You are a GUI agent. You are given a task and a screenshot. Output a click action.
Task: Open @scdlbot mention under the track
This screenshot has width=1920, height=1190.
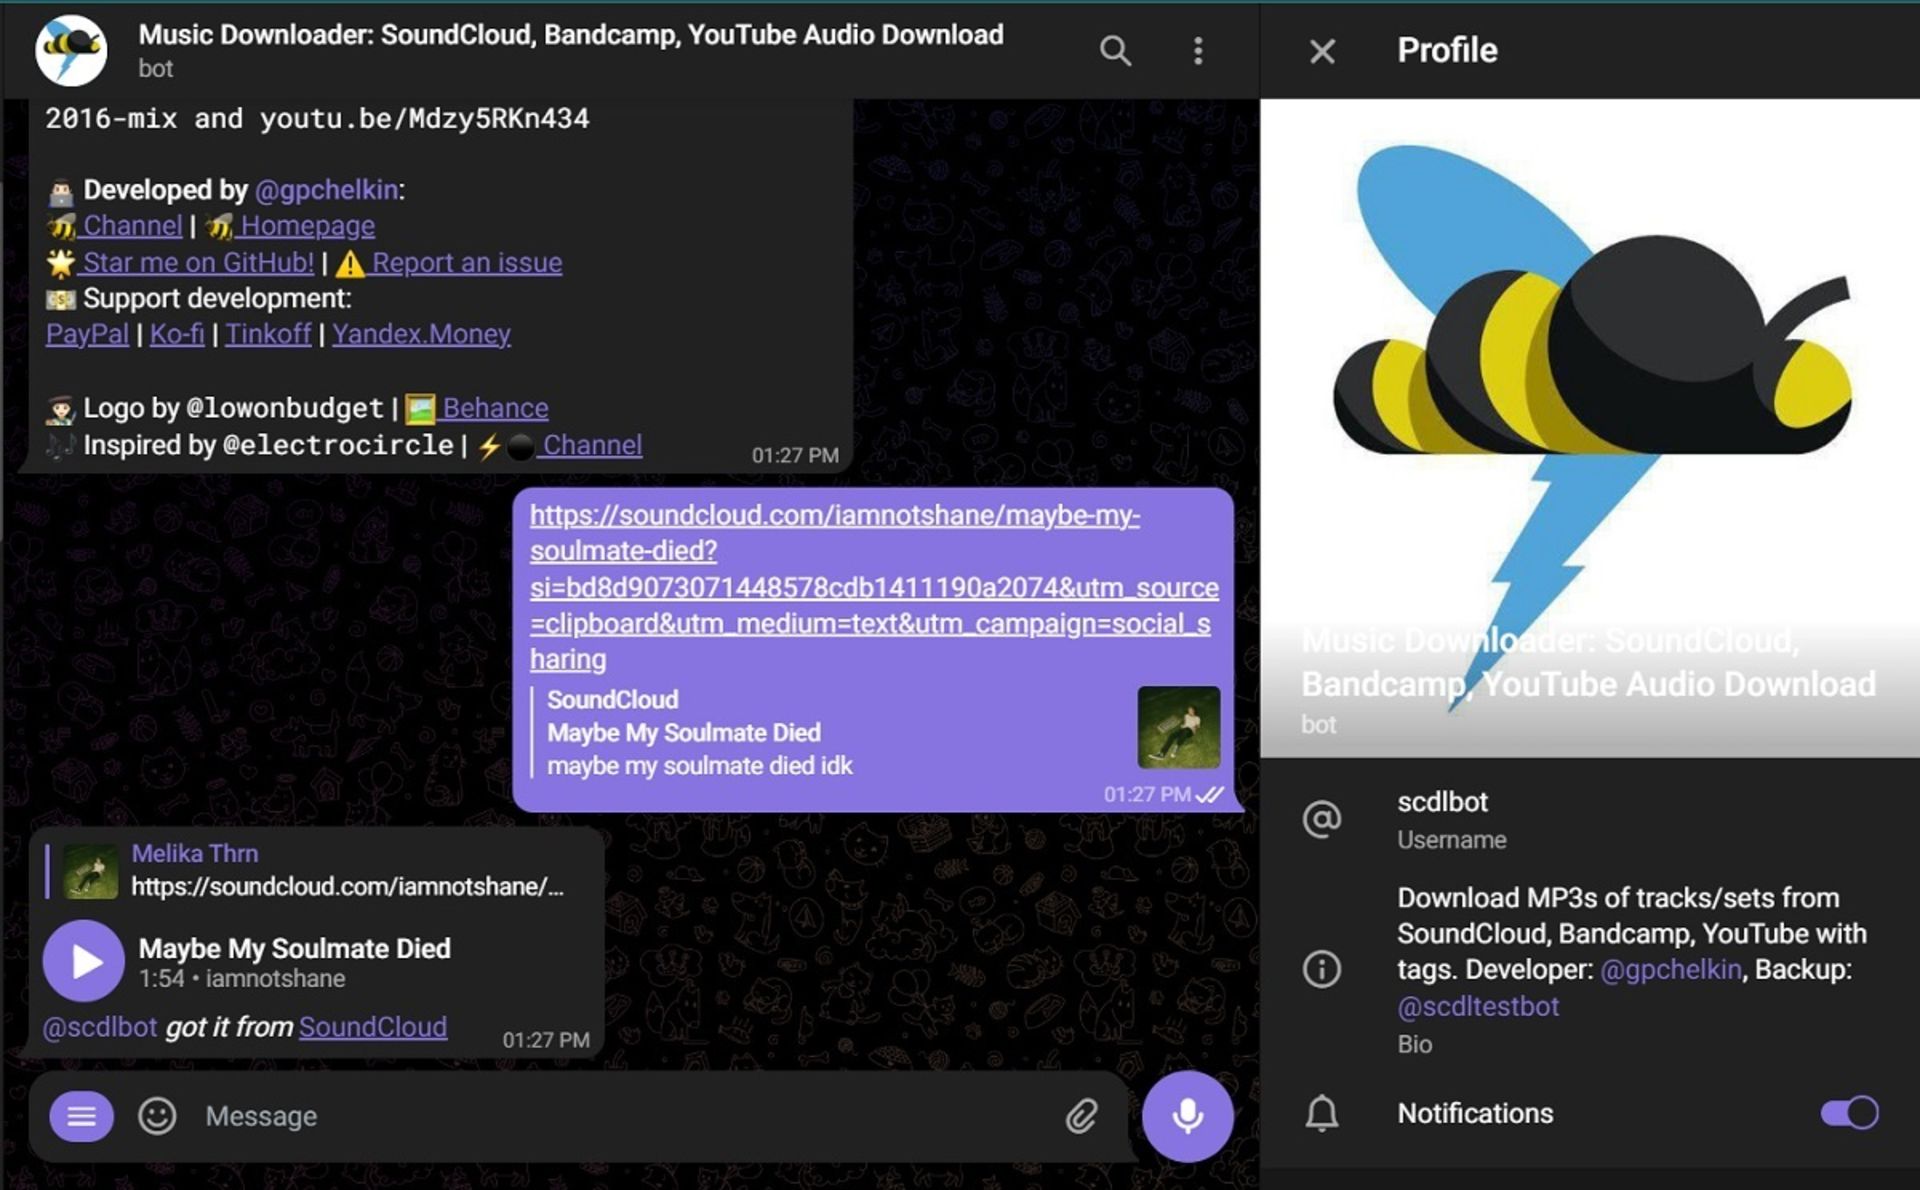100,1027
